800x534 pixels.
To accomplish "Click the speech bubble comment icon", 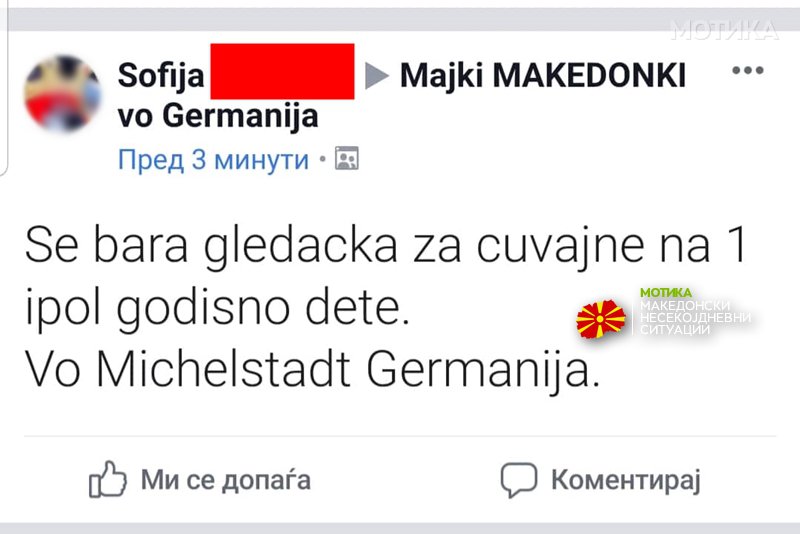I will point(519,480).
